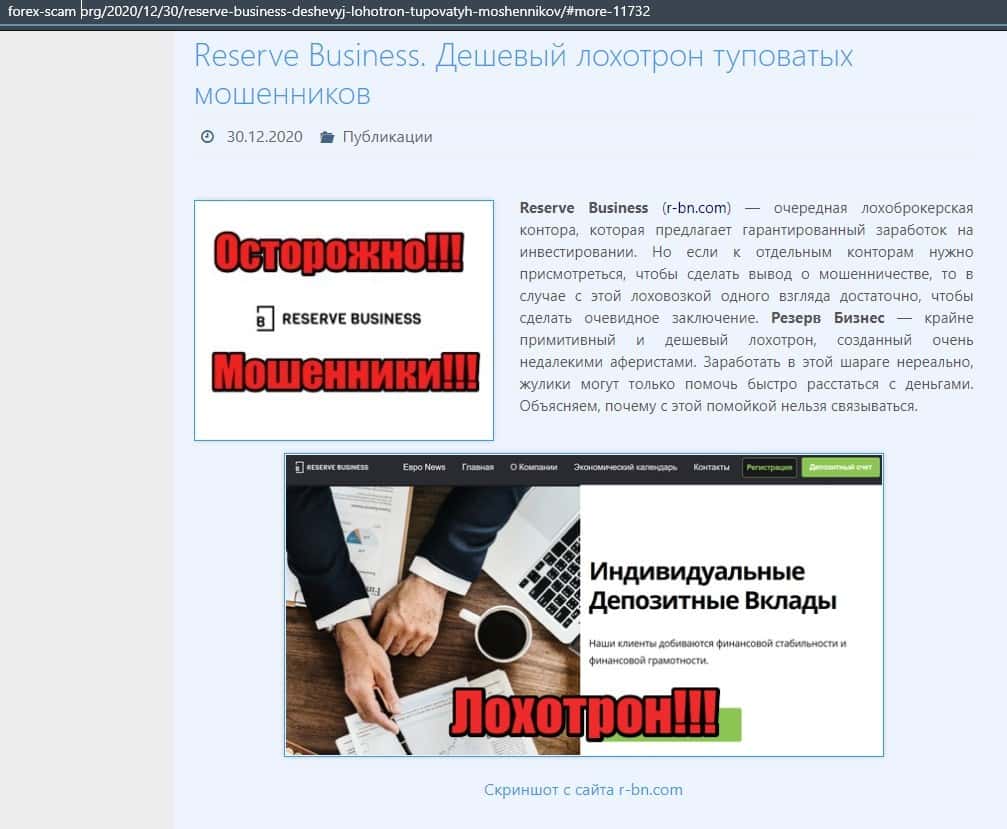Viewport: 1007px width, 829px height.
Task: Click the Reserve Business logo in warning image
Action: [x=338, y=319]
